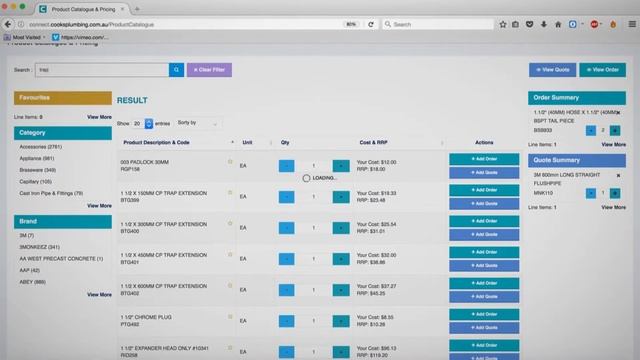Screen dimensions: 640x360
Task: Open the Show entries count dropdown
Action: (x=142, y=123)
